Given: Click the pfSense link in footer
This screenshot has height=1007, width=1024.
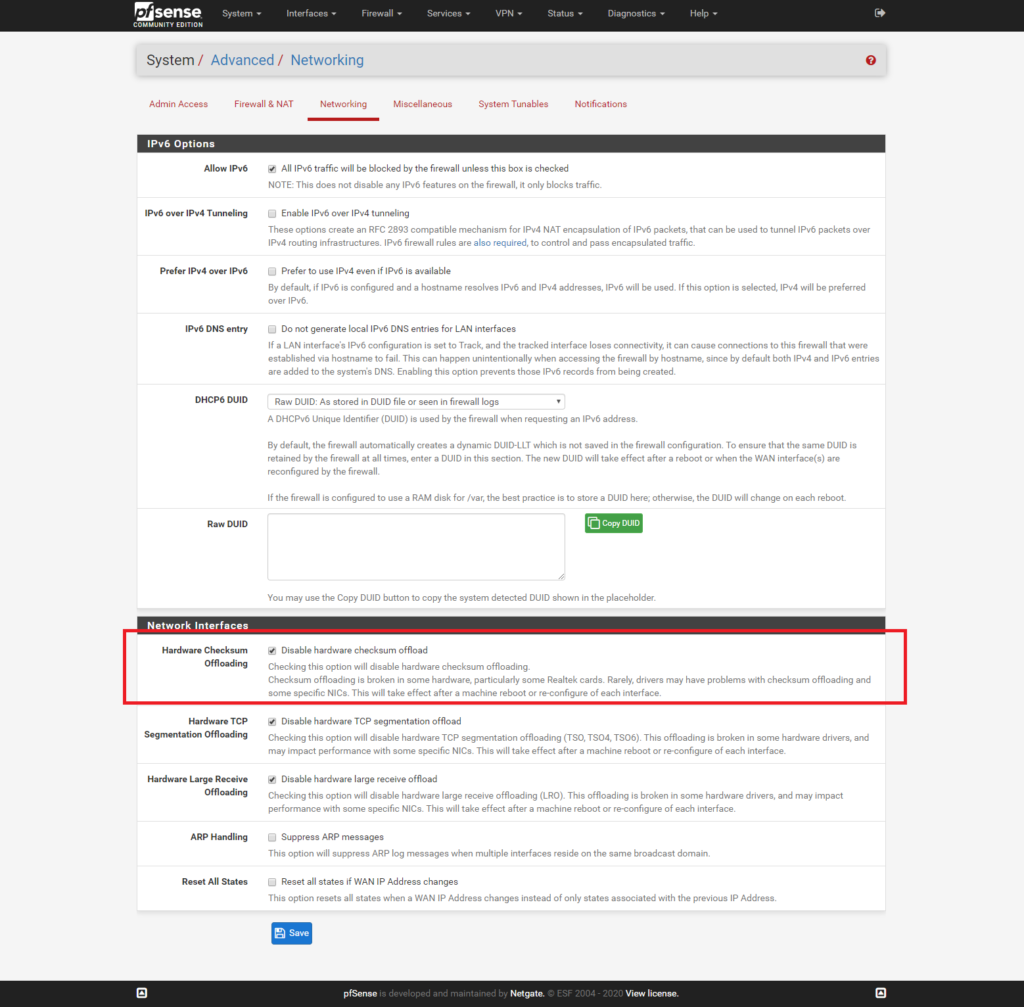Looking at the screenshot, I should point(360,993).
